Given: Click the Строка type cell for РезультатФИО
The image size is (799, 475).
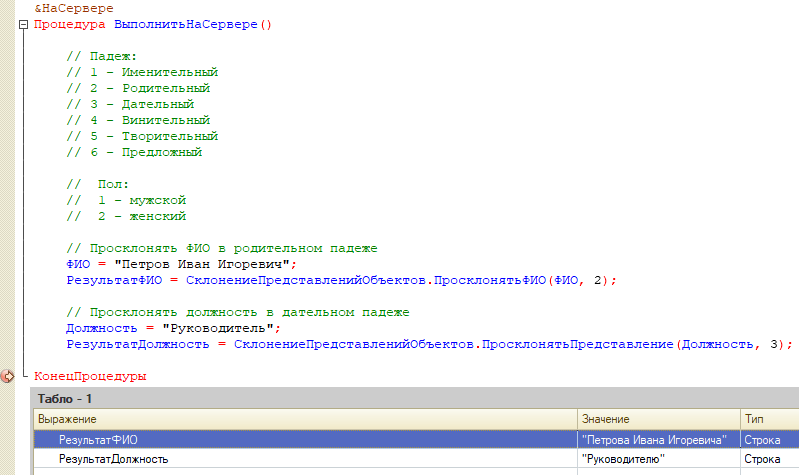Looking at the screenshot, I should coord(761,439).
